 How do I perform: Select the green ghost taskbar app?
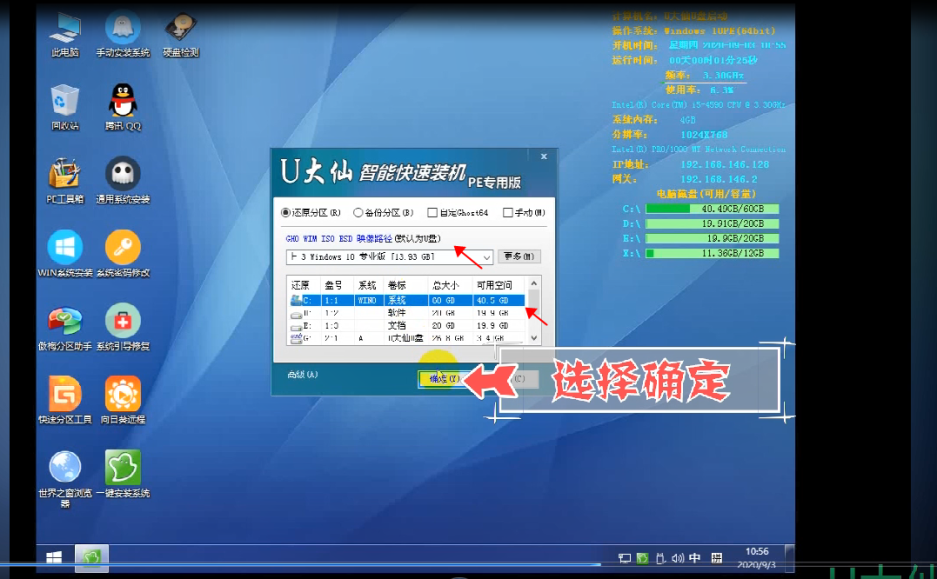tap(91, 557)
